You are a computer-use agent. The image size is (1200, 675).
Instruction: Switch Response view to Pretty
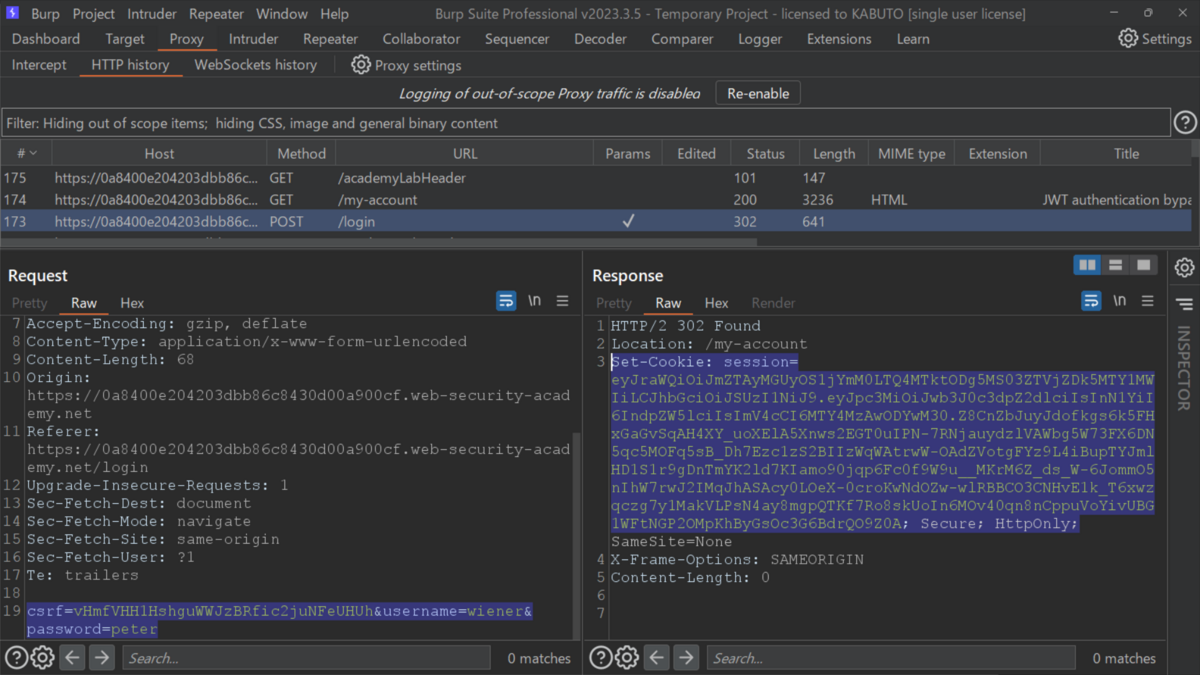[614, 303]
